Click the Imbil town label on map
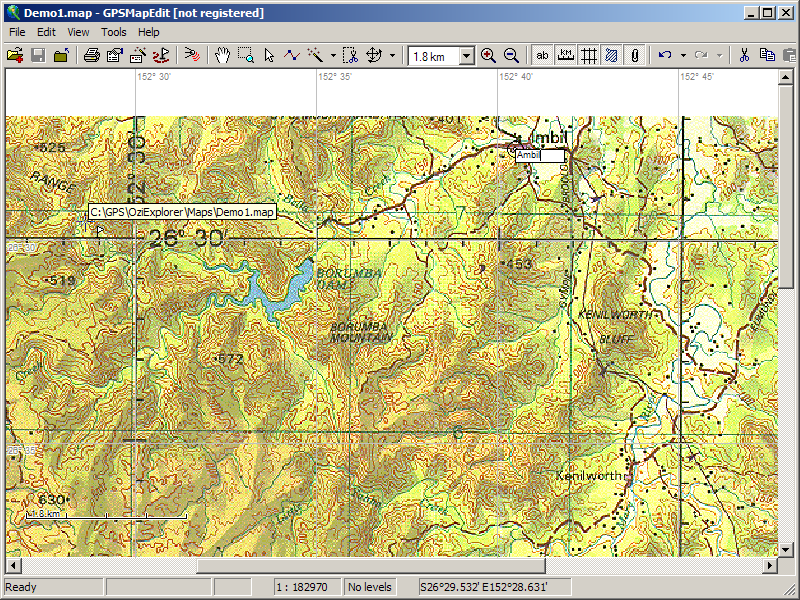This screenshot has width=800, height=600. [548, 137]
